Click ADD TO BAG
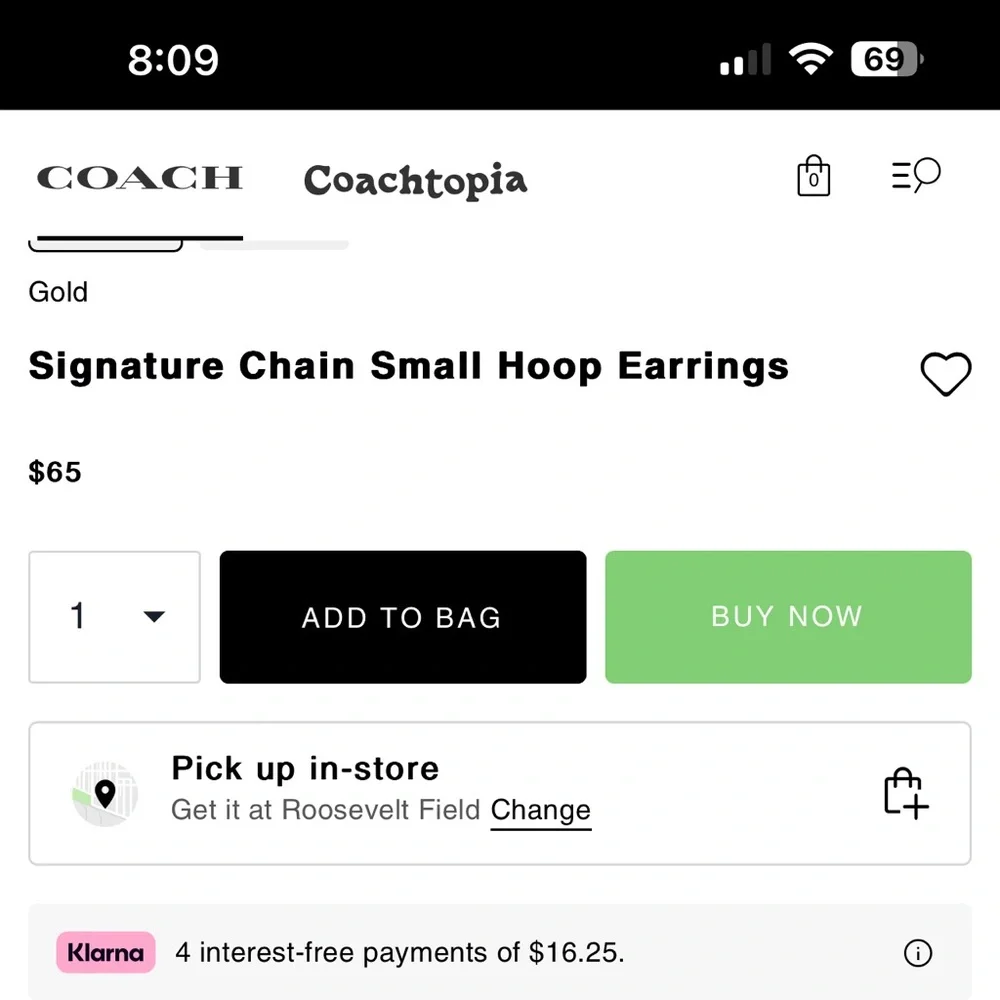 (401, 617)
